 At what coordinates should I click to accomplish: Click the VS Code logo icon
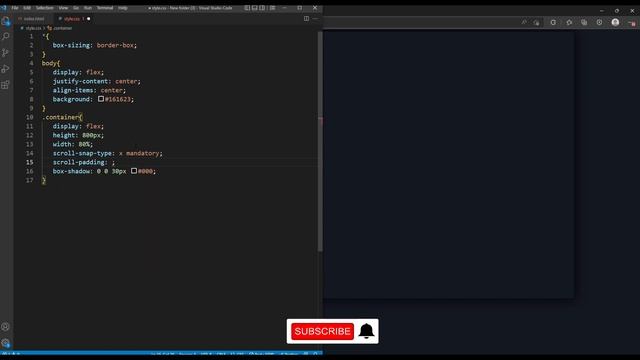click(x=4, y=8)
